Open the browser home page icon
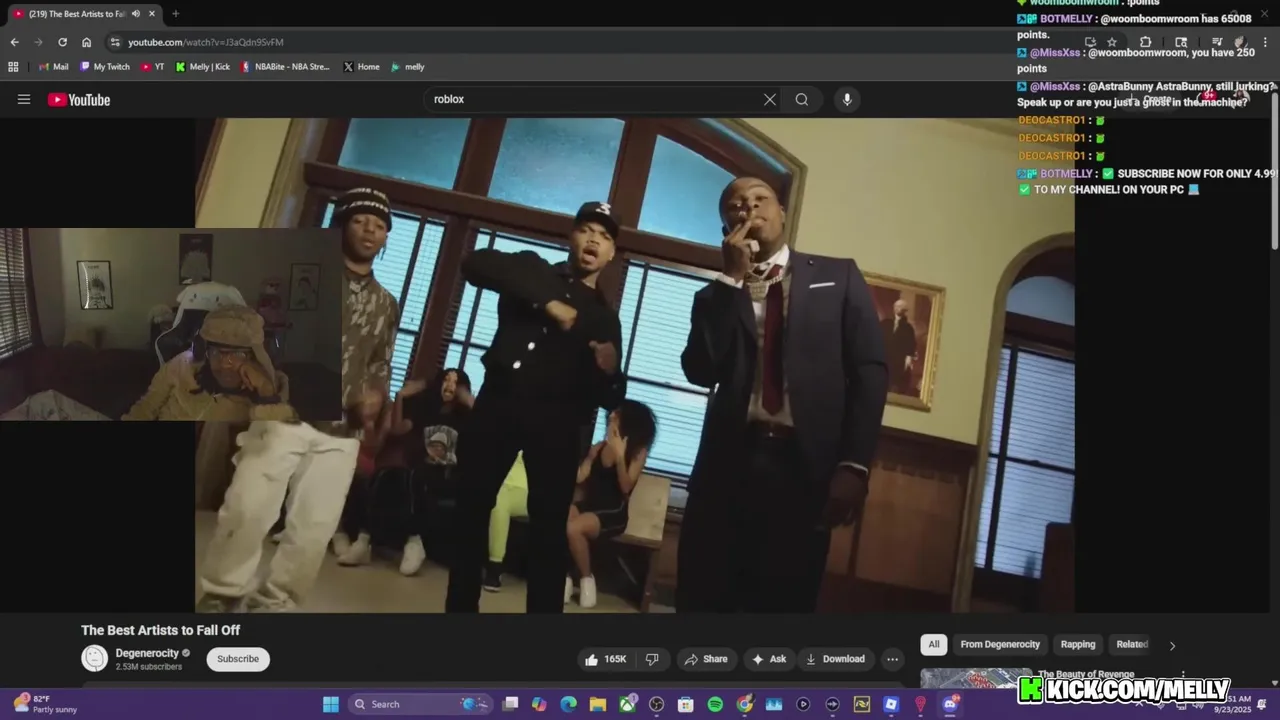This screenshot has height=720, width=1280. point(86,42)
